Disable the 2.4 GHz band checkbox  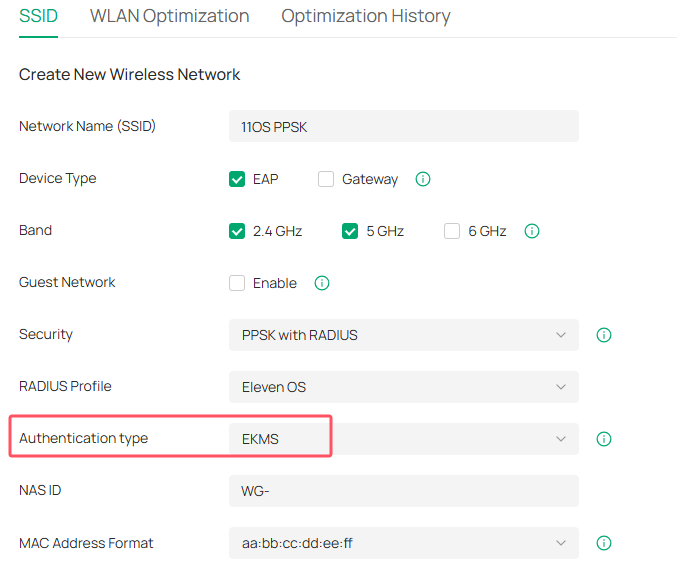point(237,231)
